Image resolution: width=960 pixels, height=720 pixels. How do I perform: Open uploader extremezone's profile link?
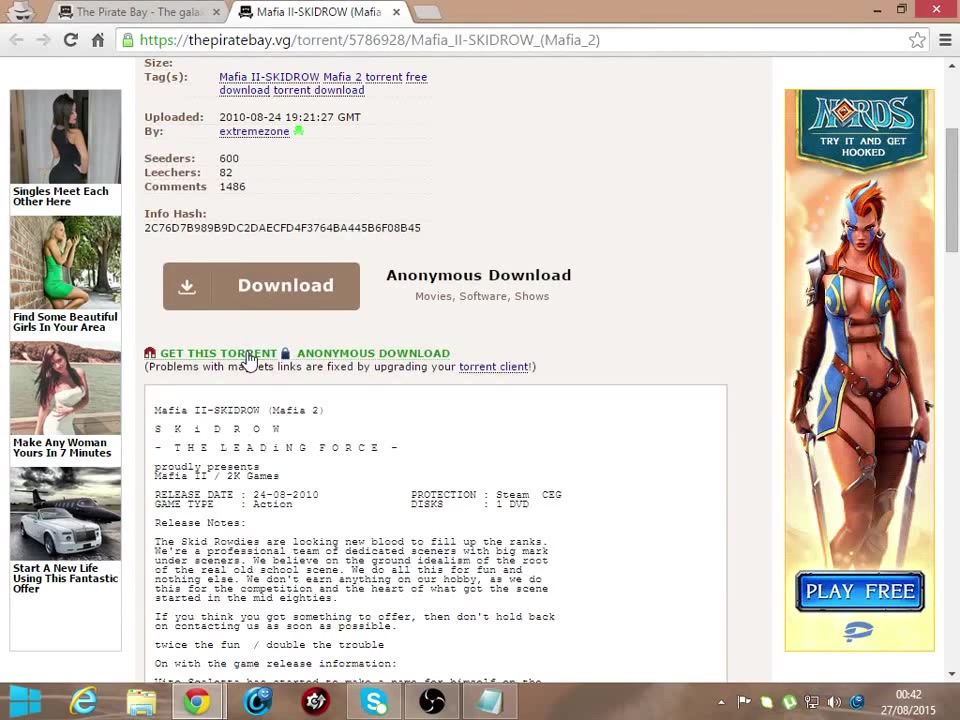(254, 131)
